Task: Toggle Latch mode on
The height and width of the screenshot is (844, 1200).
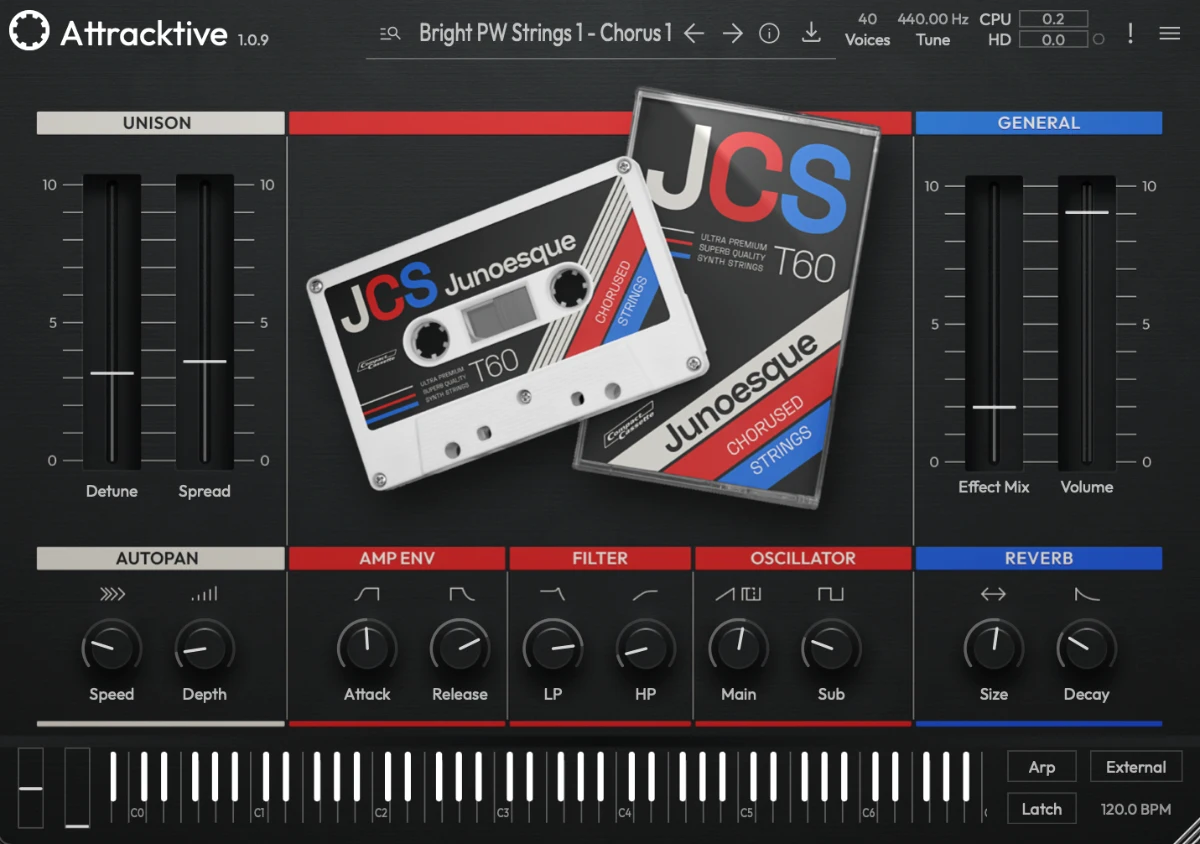Action: click(x=1041, y=808)
